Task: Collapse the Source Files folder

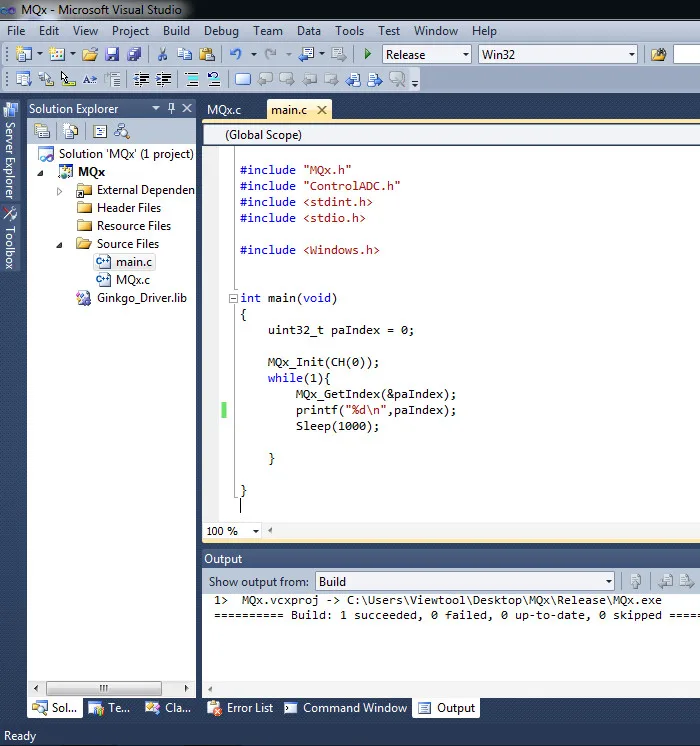Action: tap(59, 245)
